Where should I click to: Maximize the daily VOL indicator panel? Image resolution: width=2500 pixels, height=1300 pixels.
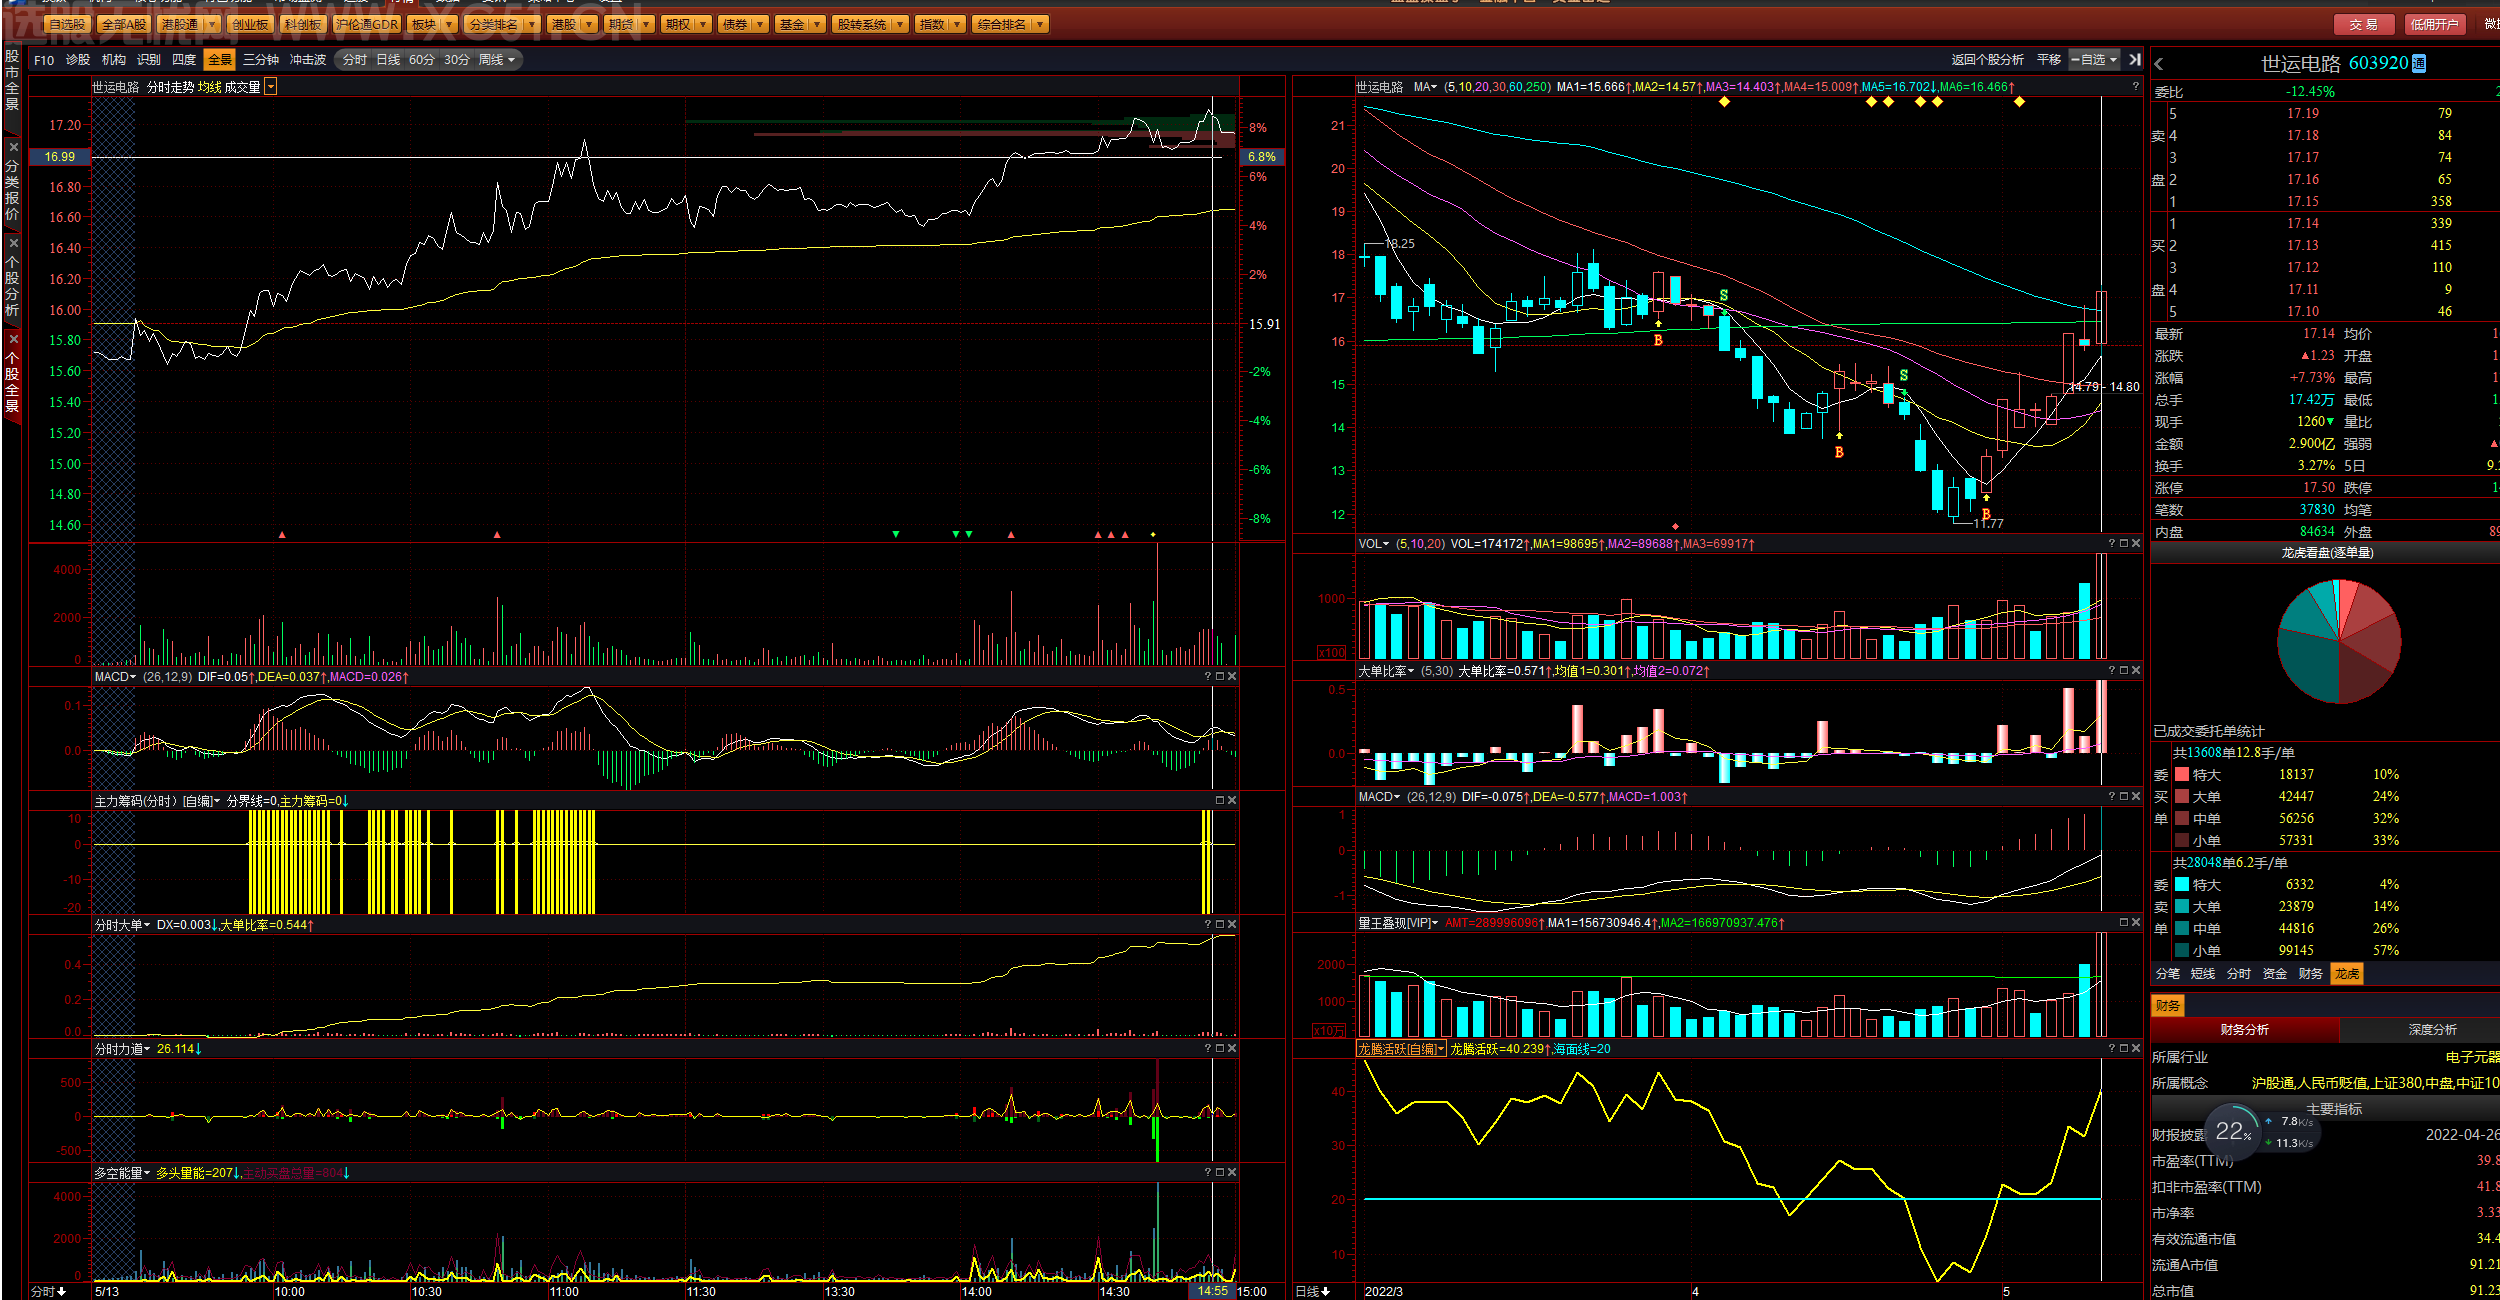point(2124,544)
